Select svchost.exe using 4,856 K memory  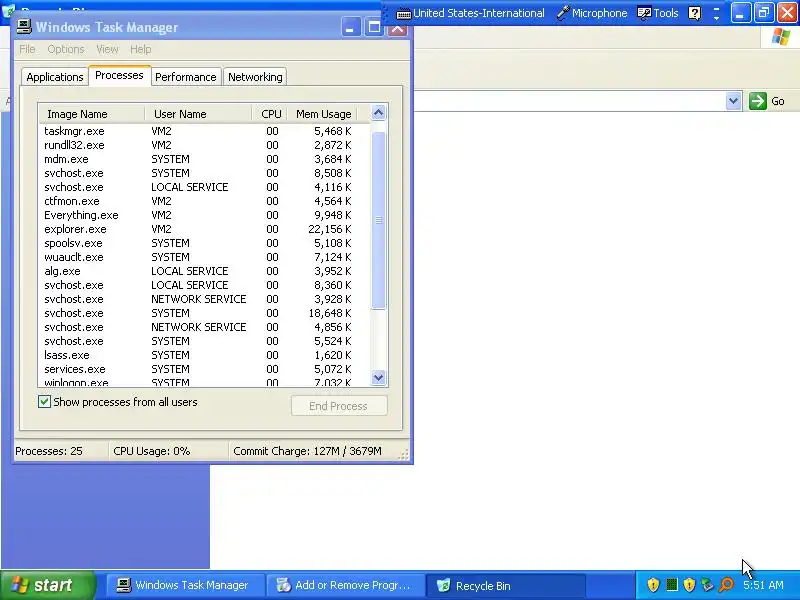point(204,327)
